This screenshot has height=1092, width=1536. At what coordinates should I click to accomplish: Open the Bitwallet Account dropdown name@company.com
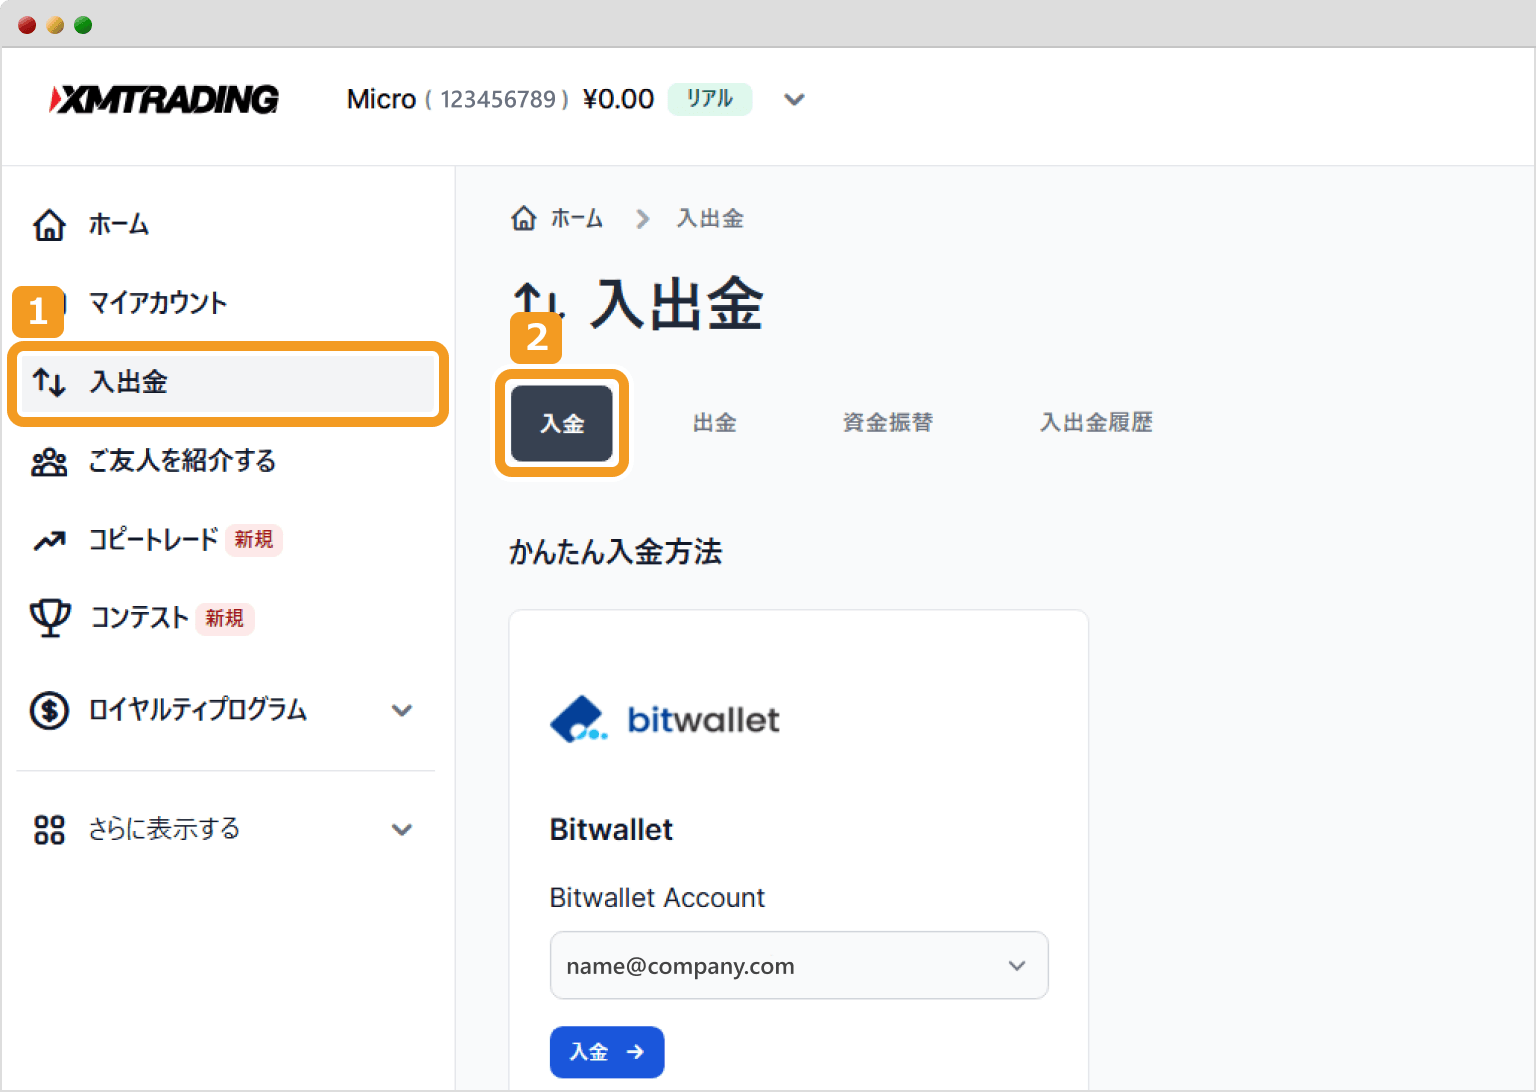click(799, 966)
